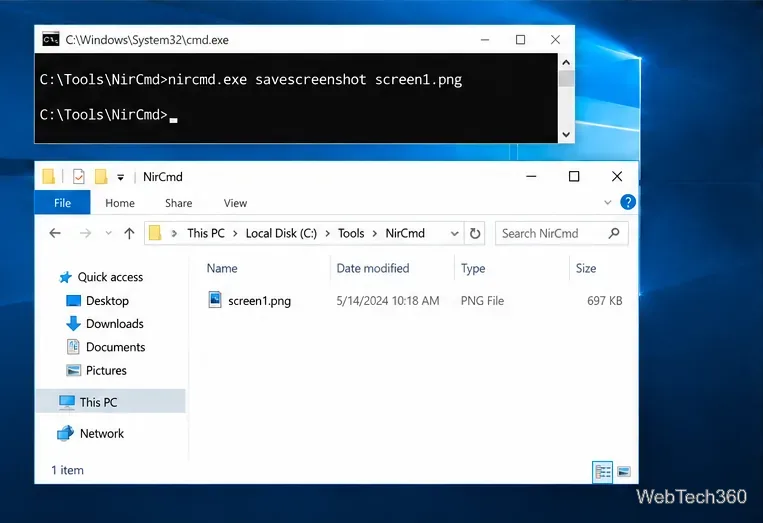Click the New folder quick access toolbar icon

click(101, 176)
